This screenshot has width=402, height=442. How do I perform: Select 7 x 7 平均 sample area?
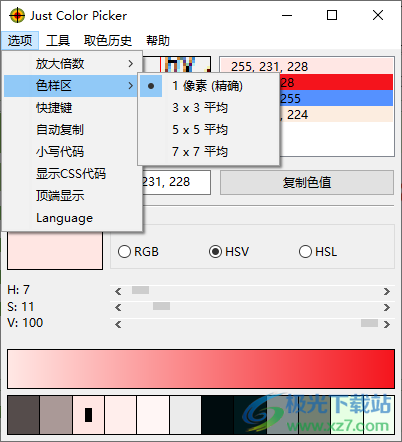click(x=209, y=152)
